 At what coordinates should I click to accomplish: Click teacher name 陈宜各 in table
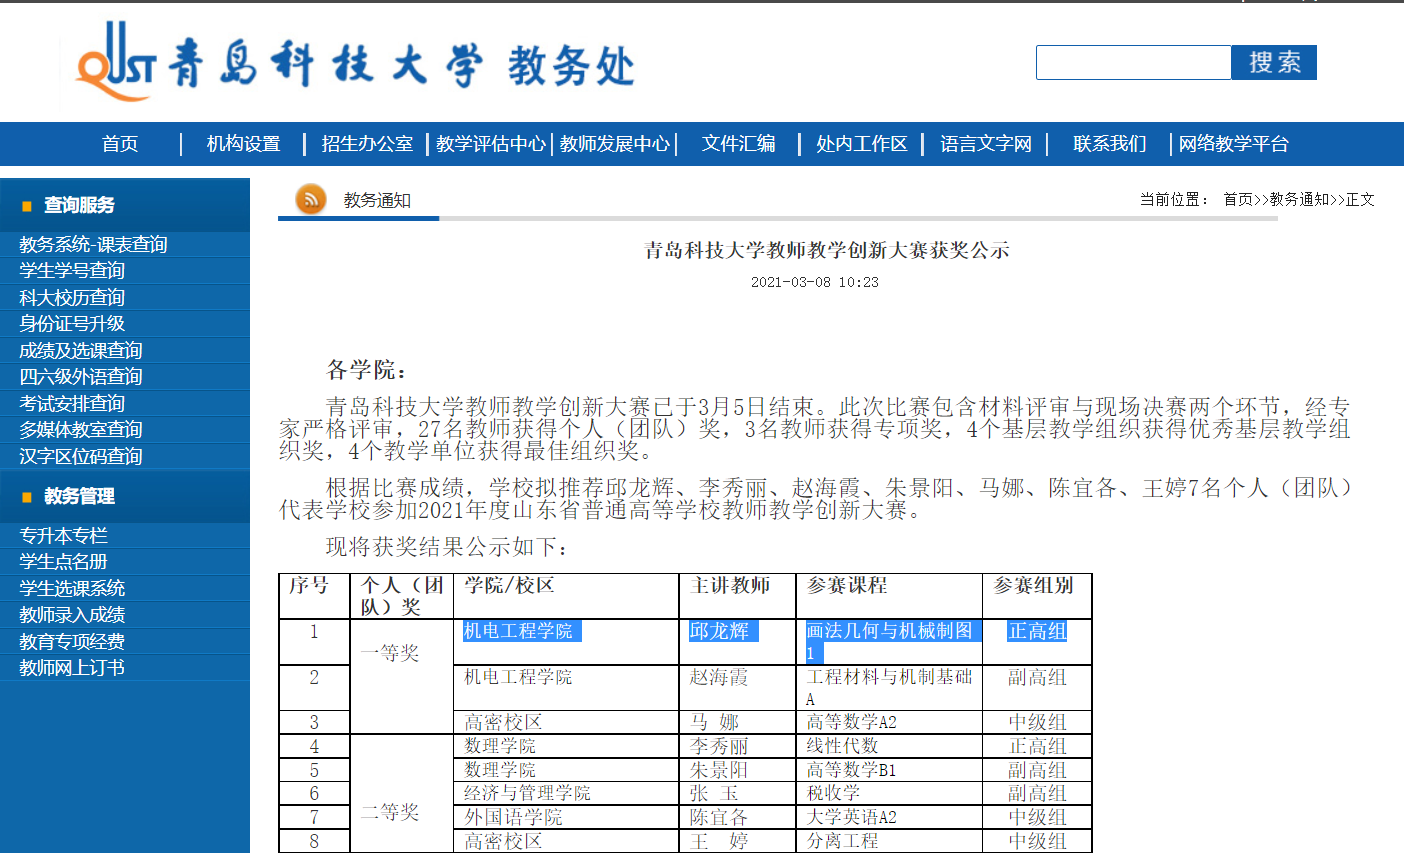coord(719,818)
